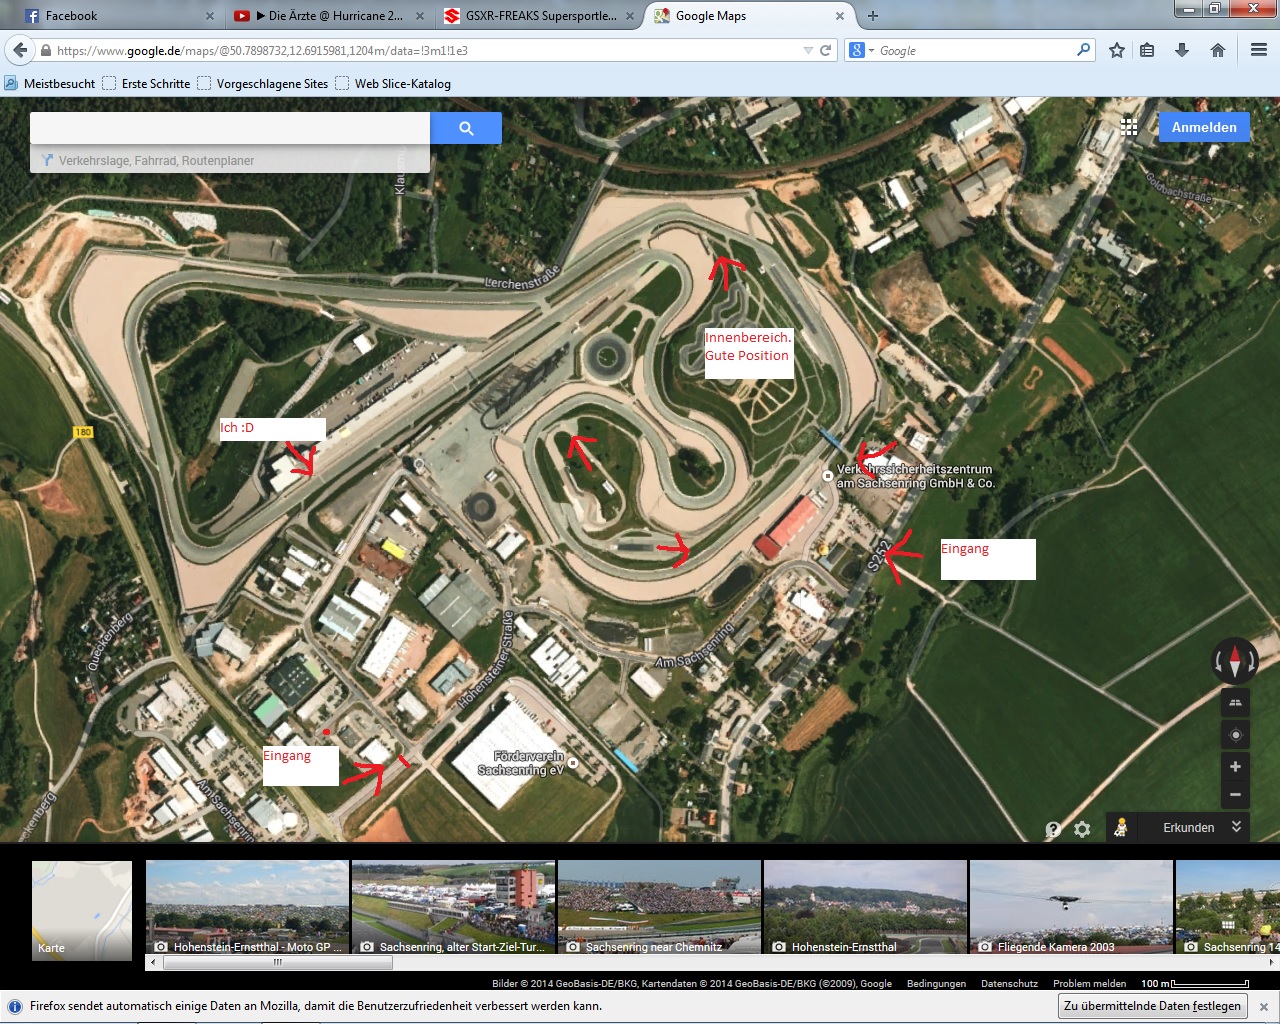Image resolution: width=1280 pixels, height=1024 pixels.
Task: Open the Maps help icon
Action: coord(1053,829)
